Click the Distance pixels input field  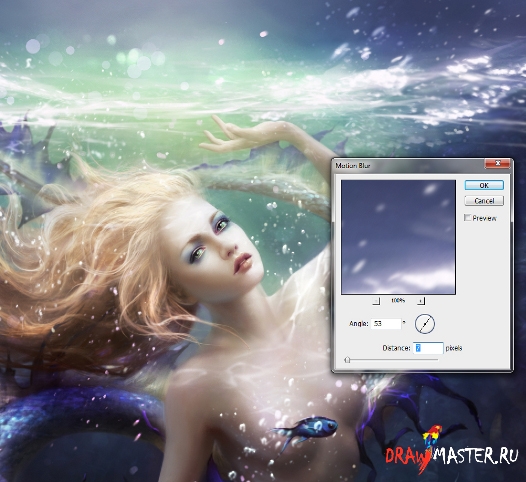428,348
